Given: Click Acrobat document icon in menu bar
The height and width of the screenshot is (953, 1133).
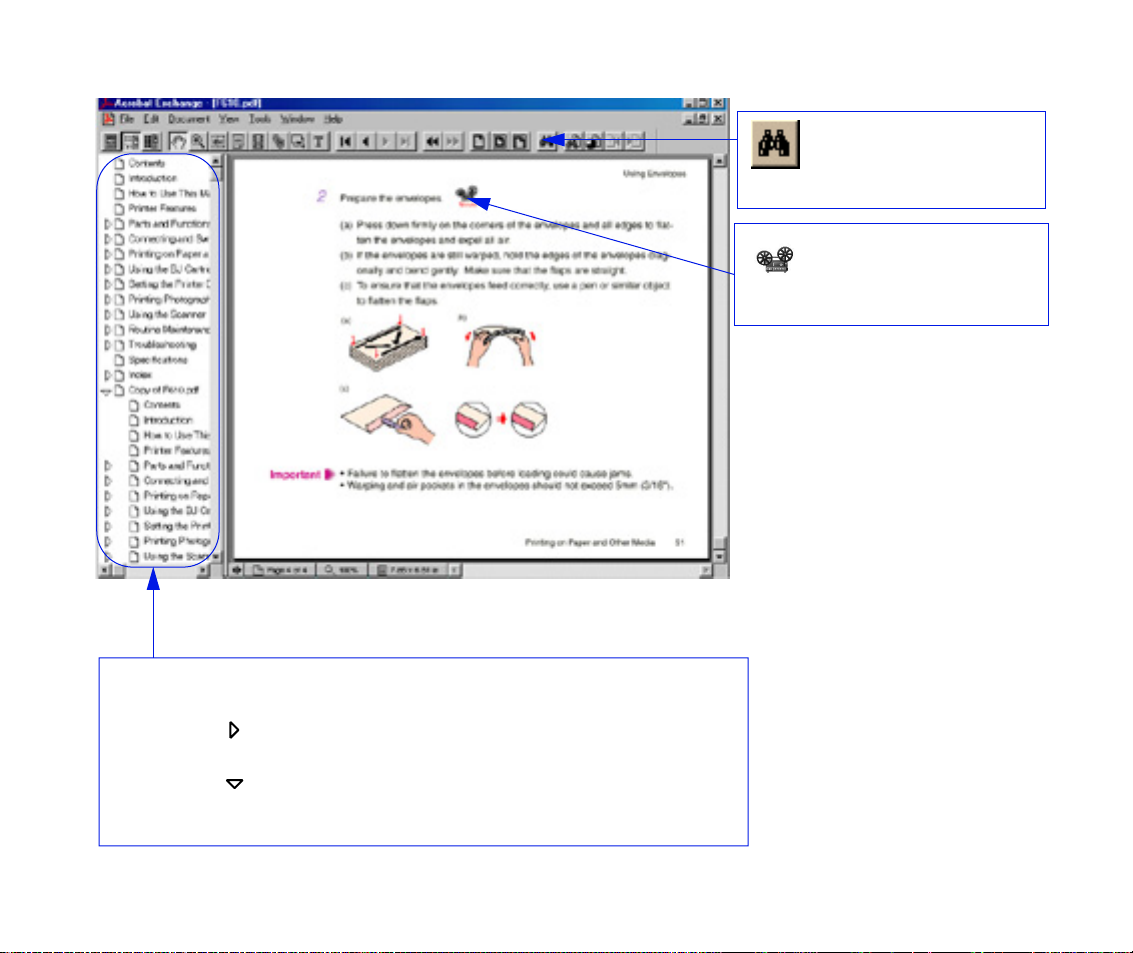Looking at the screenshot, I should point(108,119).
